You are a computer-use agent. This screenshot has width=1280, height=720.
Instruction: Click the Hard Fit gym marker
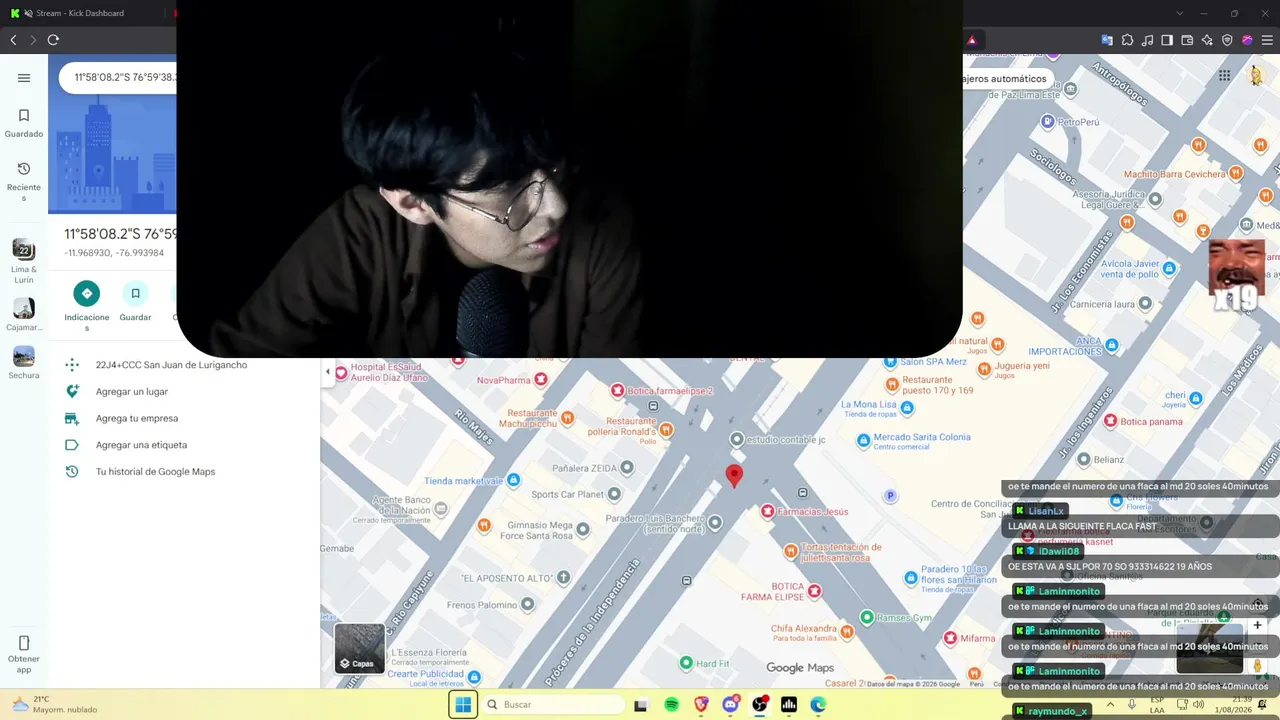point(686,662)
